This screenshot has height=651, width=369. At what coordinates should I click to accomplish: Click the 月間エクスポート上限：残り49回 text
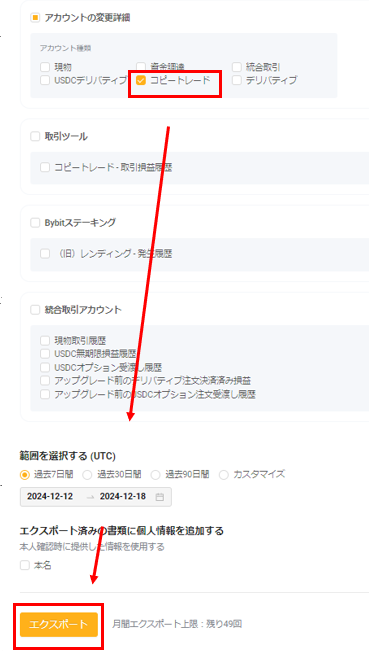point(177,624)
